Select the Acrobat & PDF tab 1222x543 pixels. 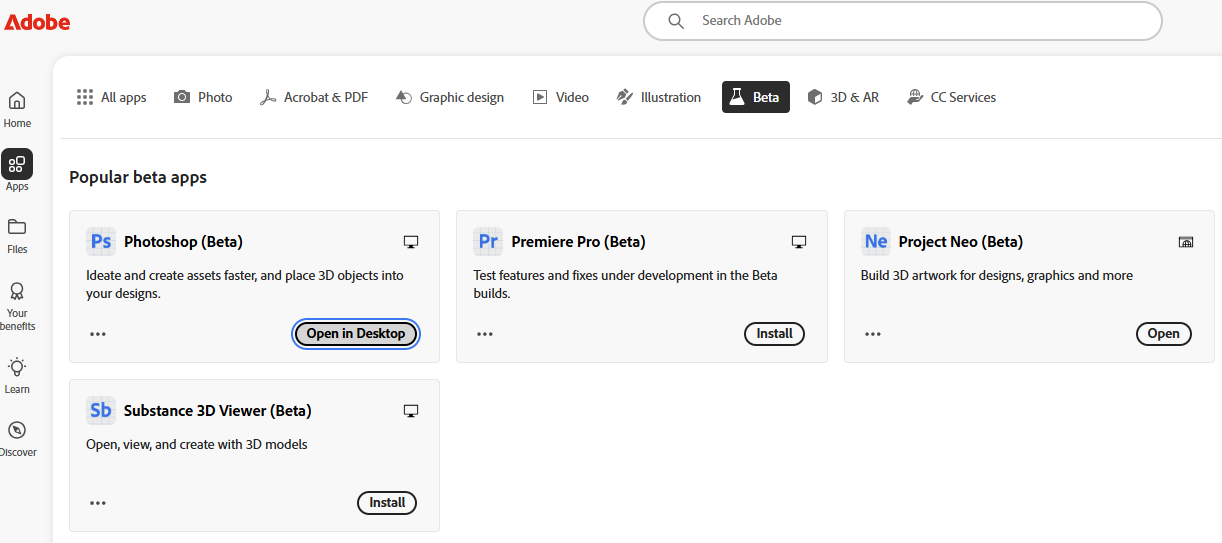click(314, 97)
